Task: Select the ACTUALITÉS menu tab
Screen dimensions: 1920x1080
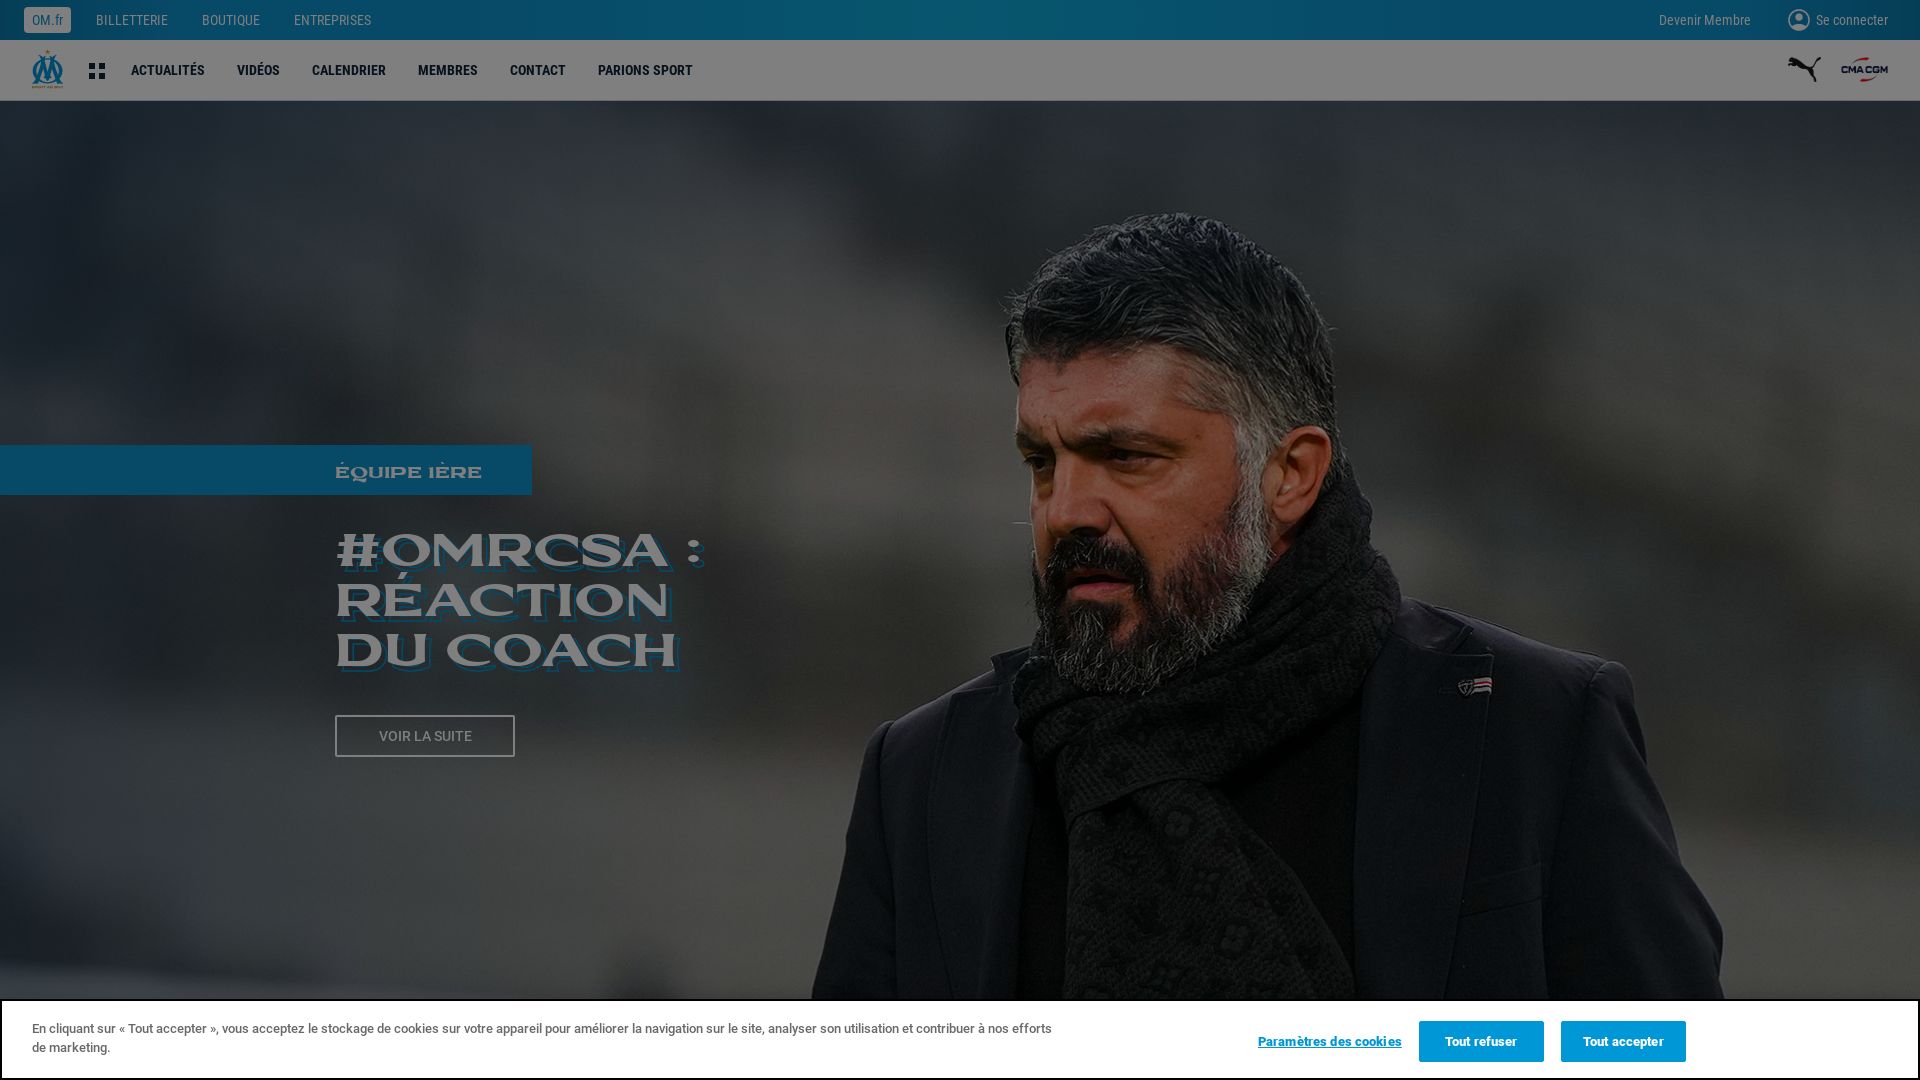Action: click(x=167, y=70)
